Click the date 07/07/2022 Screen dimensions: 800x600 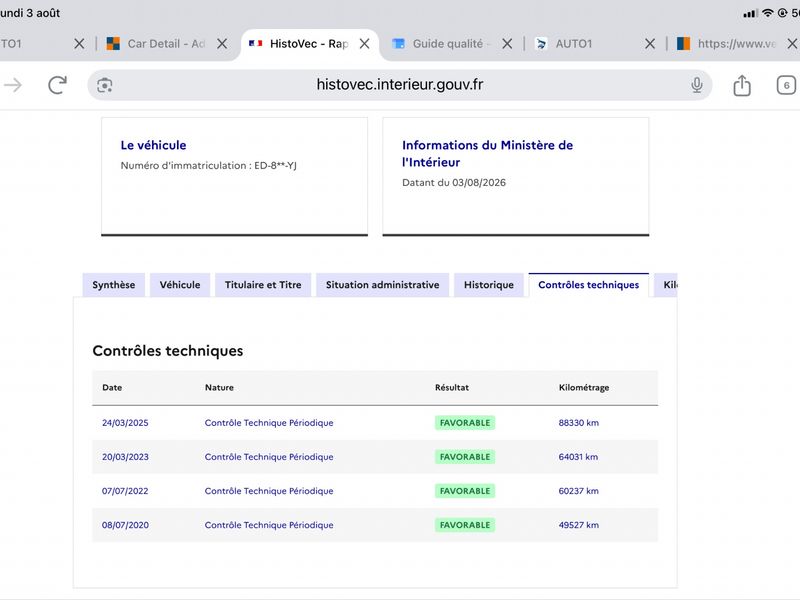click(125, 491)
